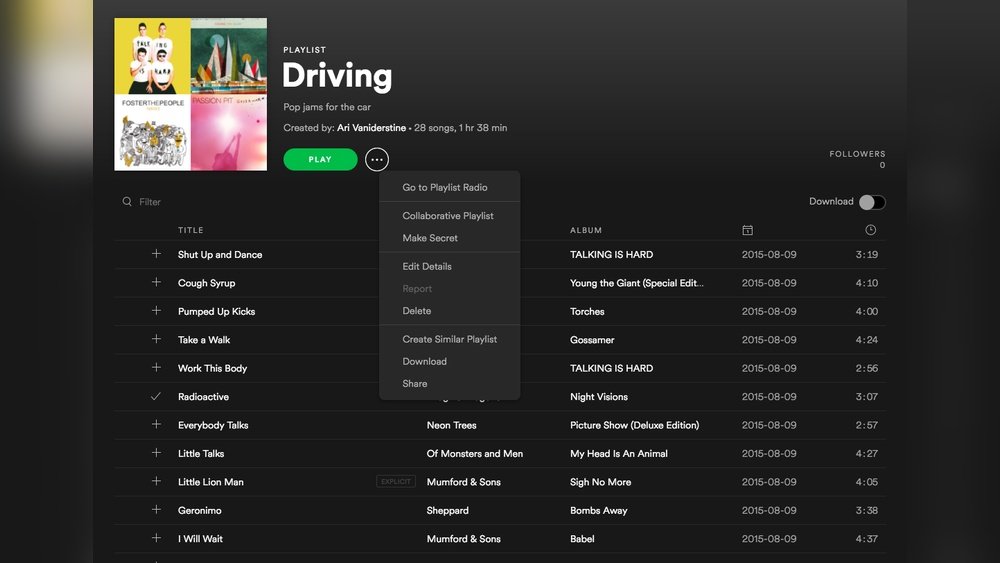Sort by date added calendar icon
The image size is (1000, 563).
click(747, 230)
